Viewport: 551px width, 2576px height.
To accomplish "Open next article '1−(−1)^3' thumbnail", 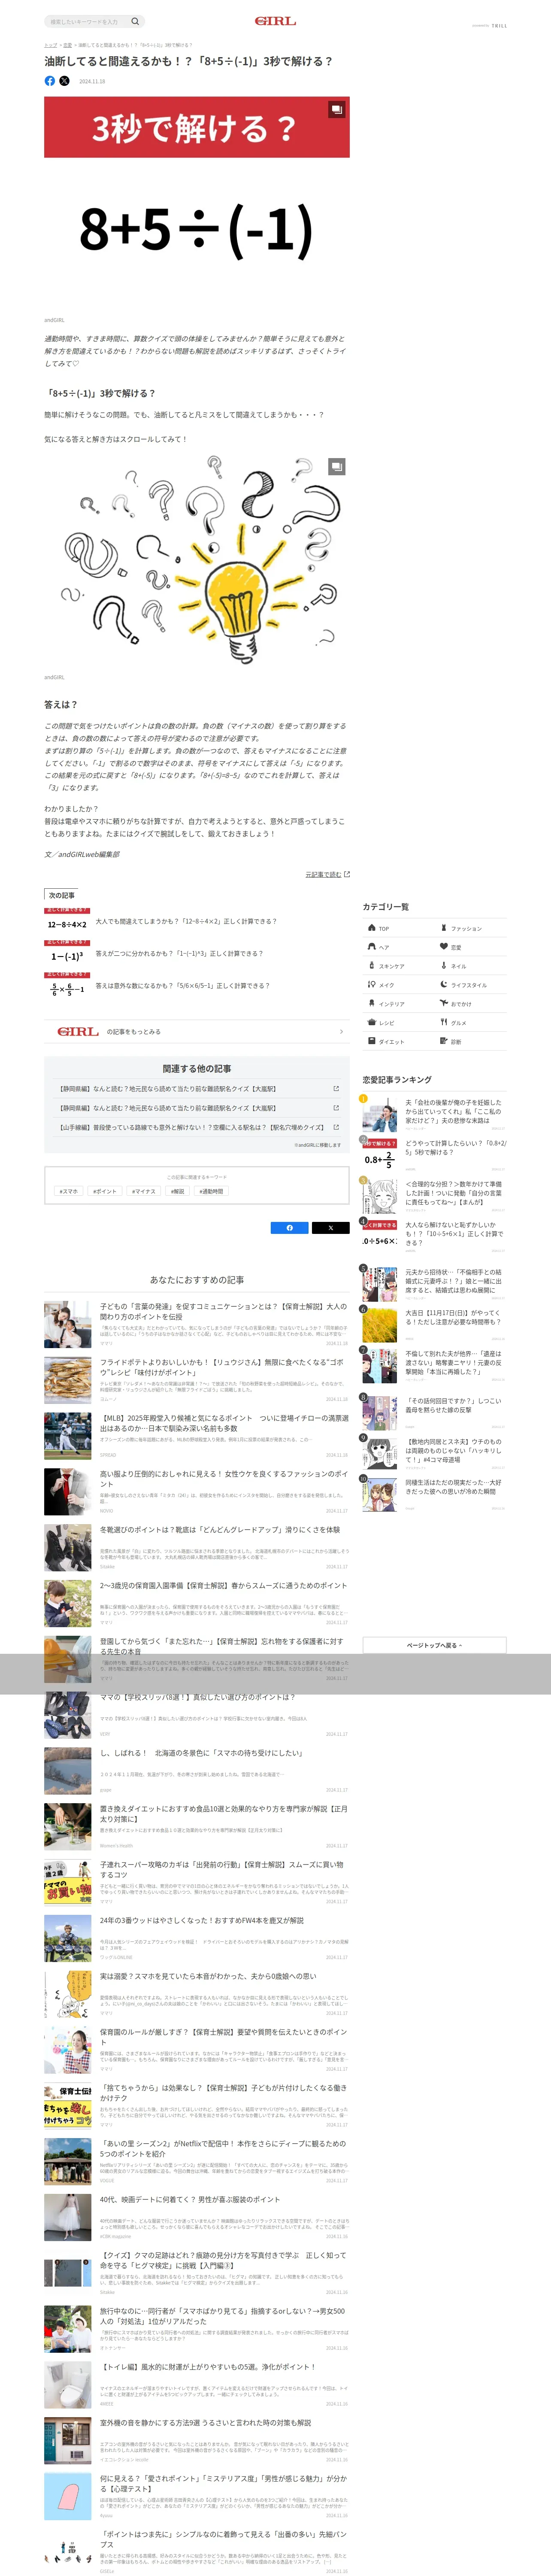I will (x=67, y=954).
